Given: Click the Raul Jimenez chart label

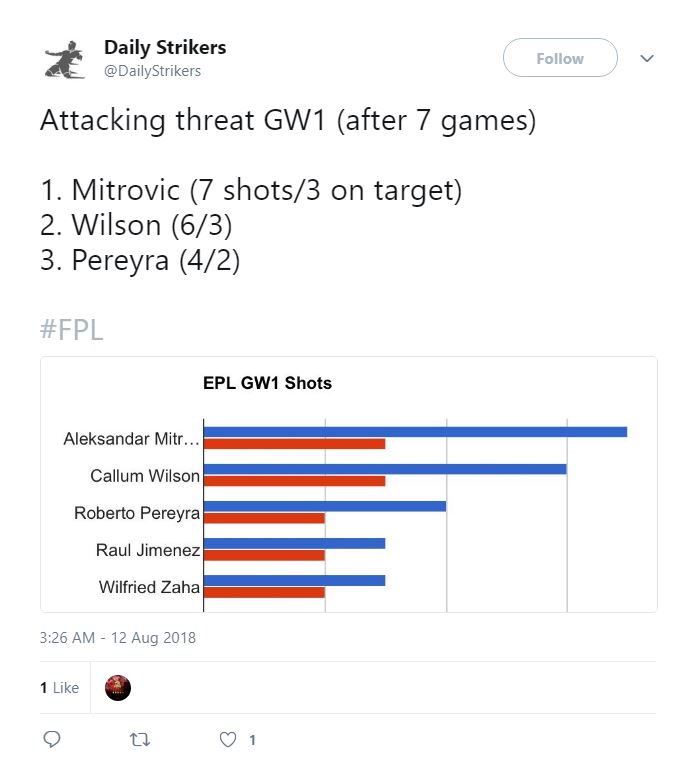Looking at the screenshot, I should click(148, 550).
